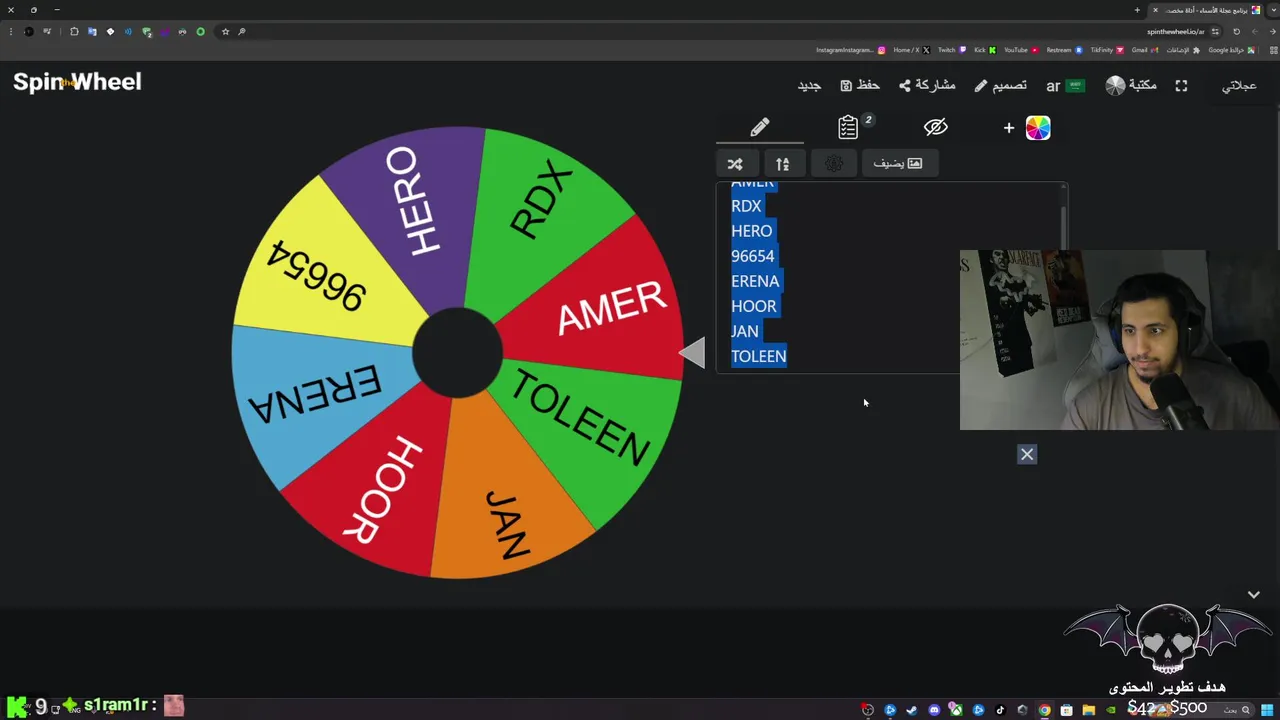Click the Windows Start button
Image resolution: width=1280 pixels, height=720 pixels.
click(x=1267, y=710)
